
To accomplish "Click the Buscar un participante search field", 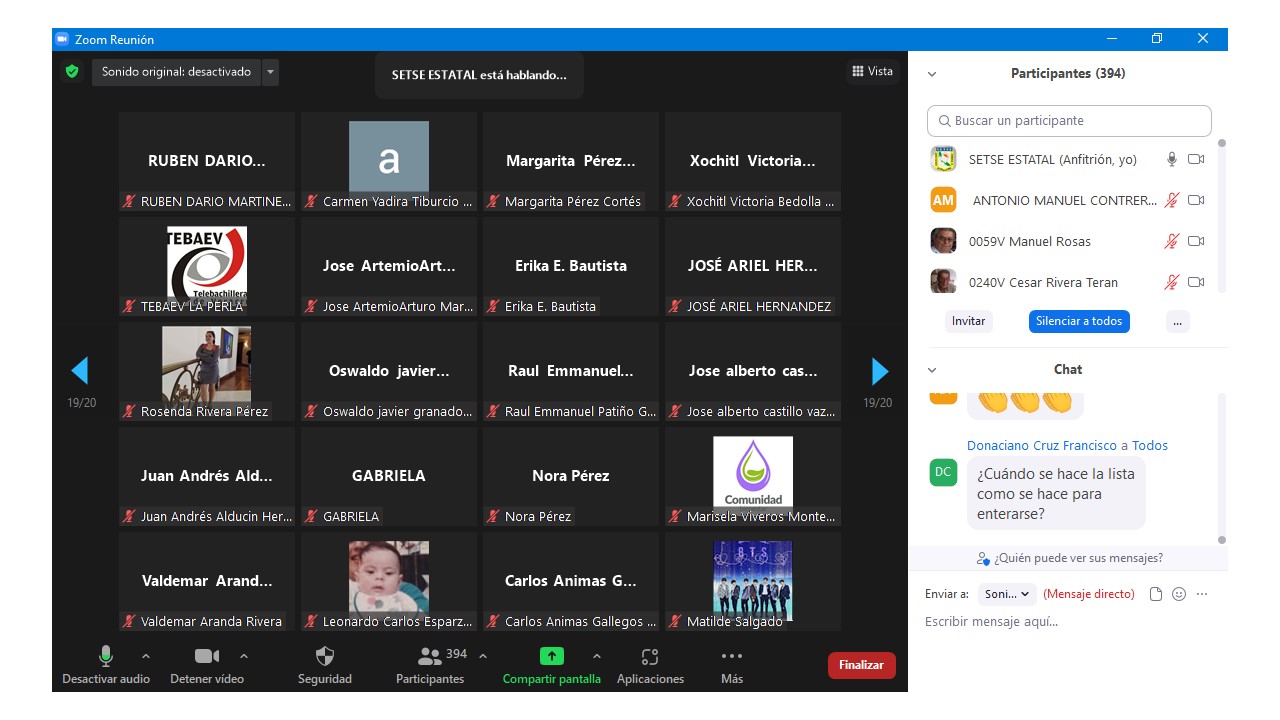I will [x=1069, y=121].
